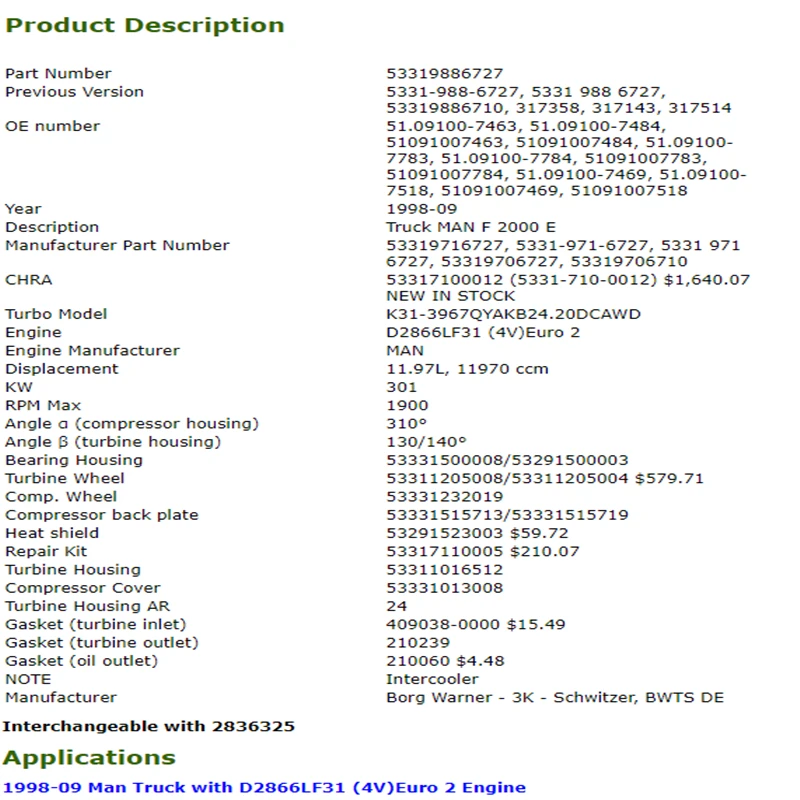This screenshot has height=800, width=800.
Task: Click the 'Turbo Model' label
Action: pos(56,314)
